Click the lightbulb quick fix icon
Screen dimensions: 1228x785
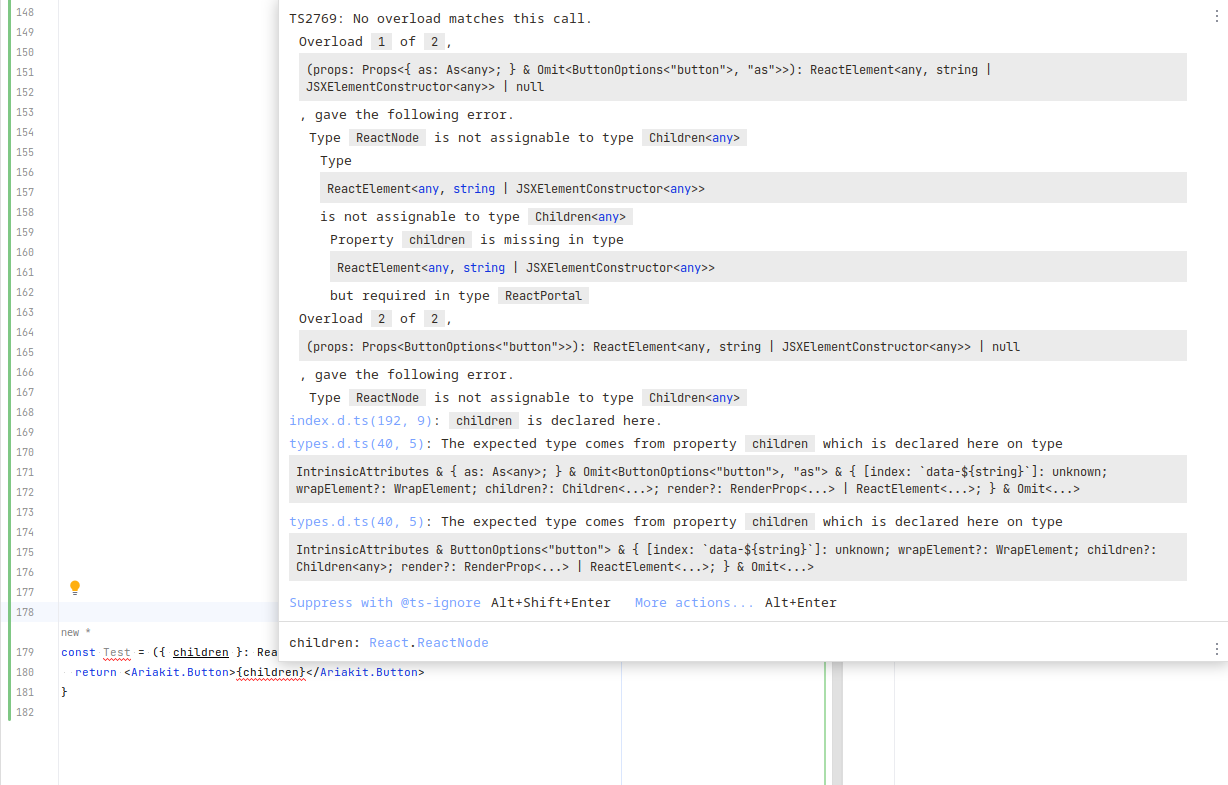coord(74,589)
